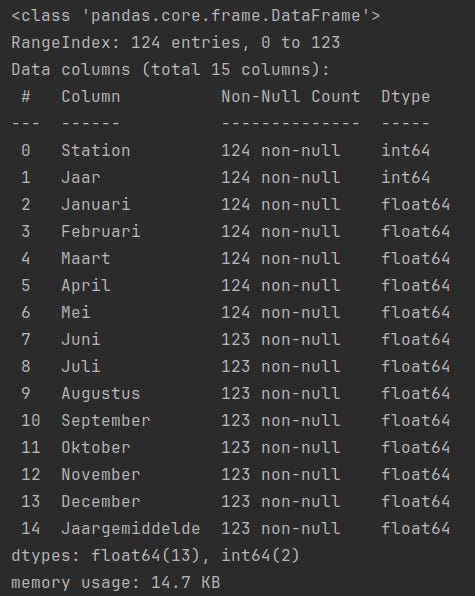Image resolution: width=475 pixels, height=596 pixels.
Task: Click the 'Augustus' column name
Action: 101,394
